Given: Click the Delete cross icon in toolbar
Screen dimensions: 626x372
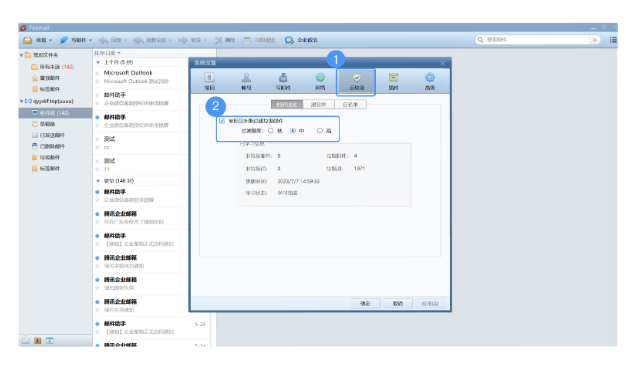Looking at the screenshot, I should 218,40.
